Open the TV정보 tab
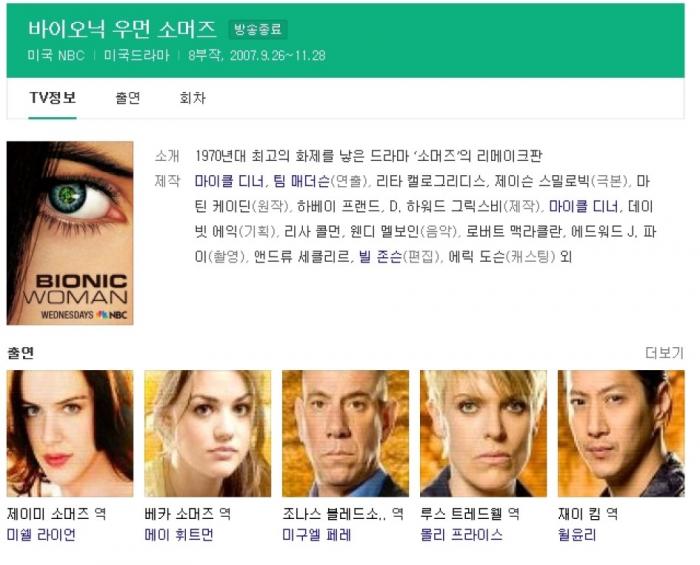The height and width of the screenshot is (565, 700). coord(53,98)
